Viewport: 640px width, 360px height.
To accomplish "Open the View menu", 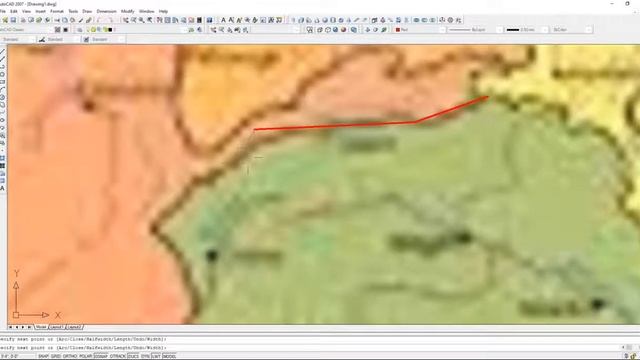I will click(26, 11).
